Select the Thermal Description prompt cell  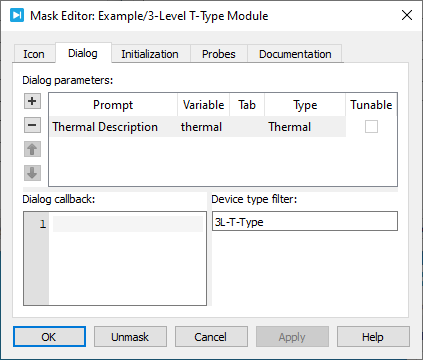tap(113, 127)
